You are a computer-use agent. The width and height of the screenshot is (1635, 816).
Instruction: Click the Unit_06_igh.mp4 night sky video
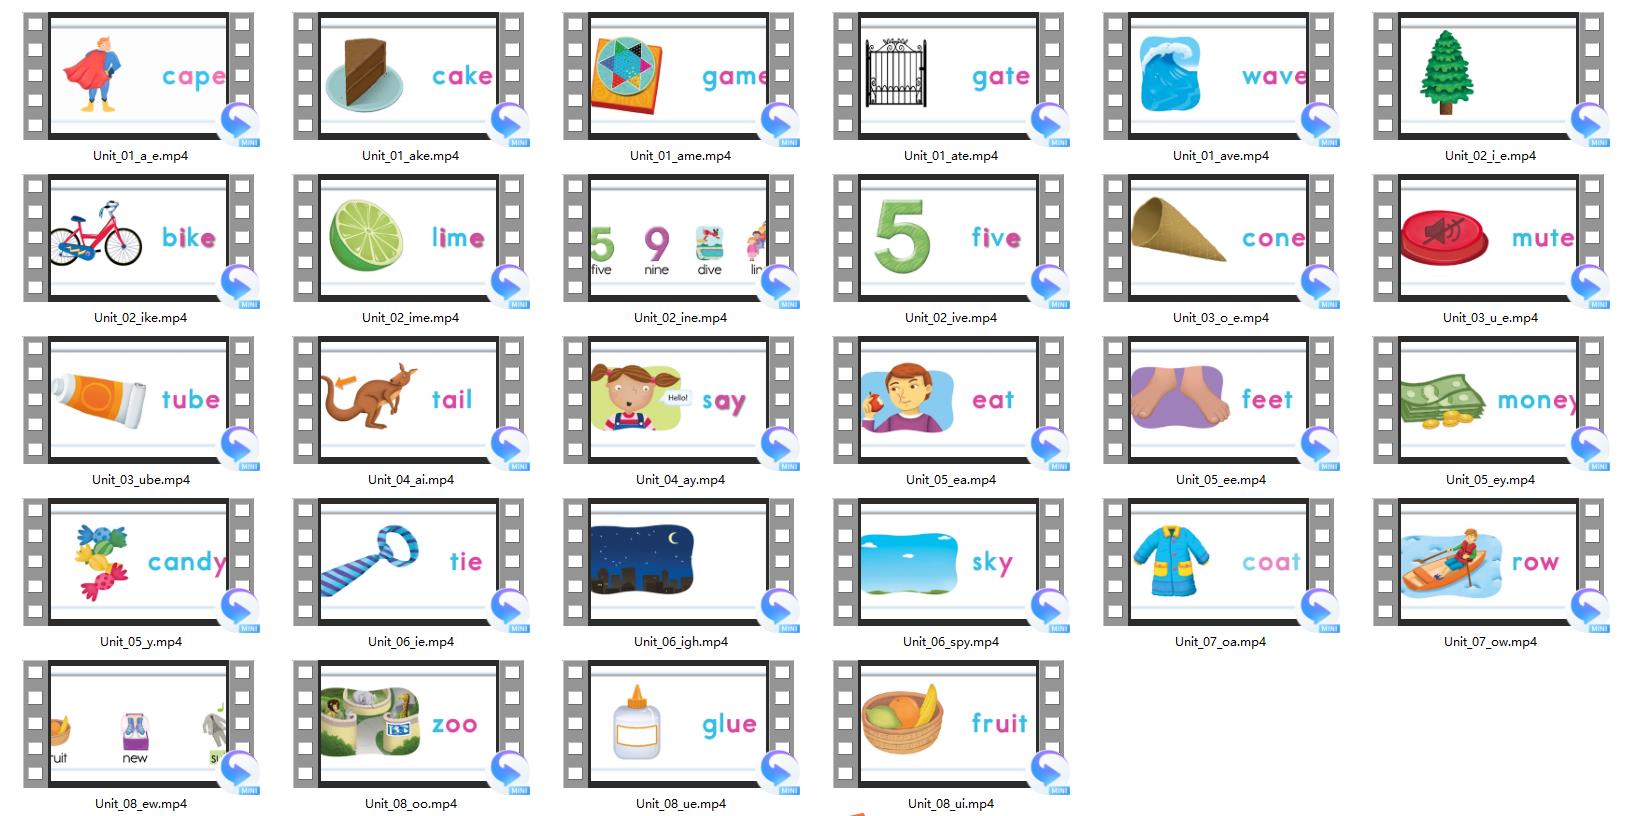point(678,562)
